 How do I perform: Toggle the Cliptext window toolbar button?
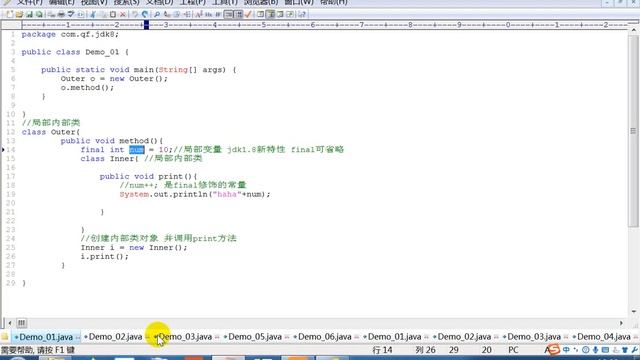[x=270, y=14]
